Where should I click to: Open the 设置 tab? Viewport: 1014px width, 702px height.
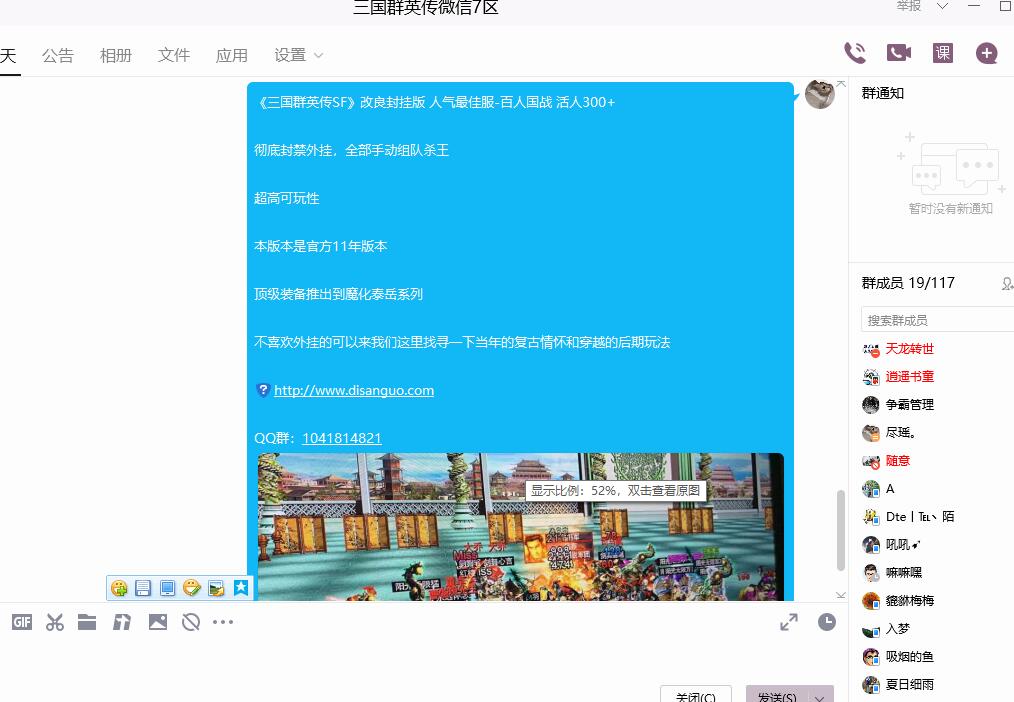pos(290,56)
